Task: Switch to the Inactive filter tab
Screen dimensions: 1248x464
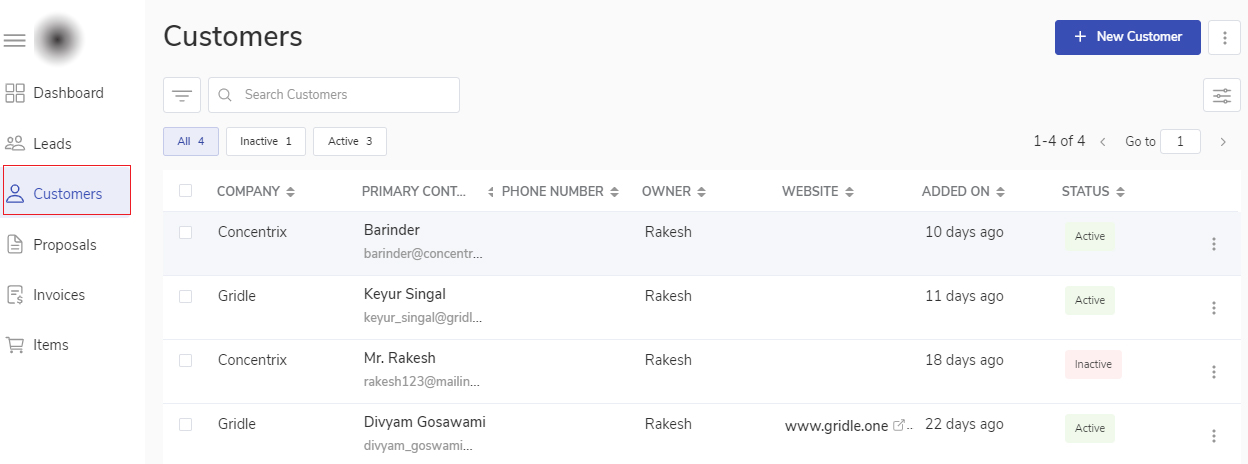Action: pos(266,142)
